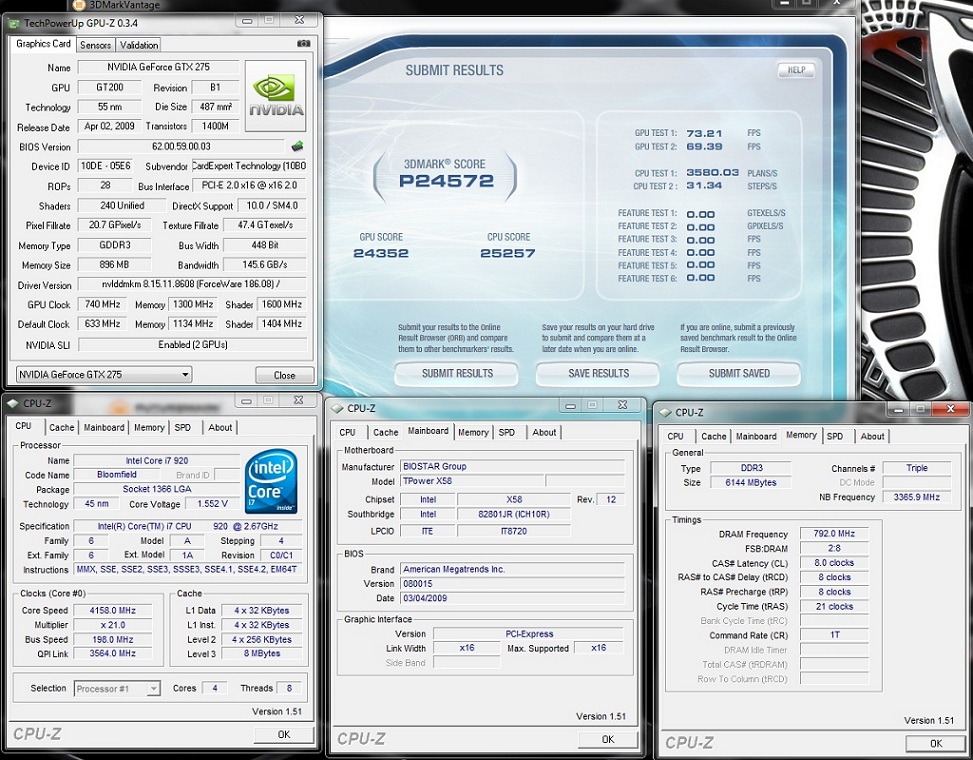Click the GPU-Z title bar app icon

(14, 24)
